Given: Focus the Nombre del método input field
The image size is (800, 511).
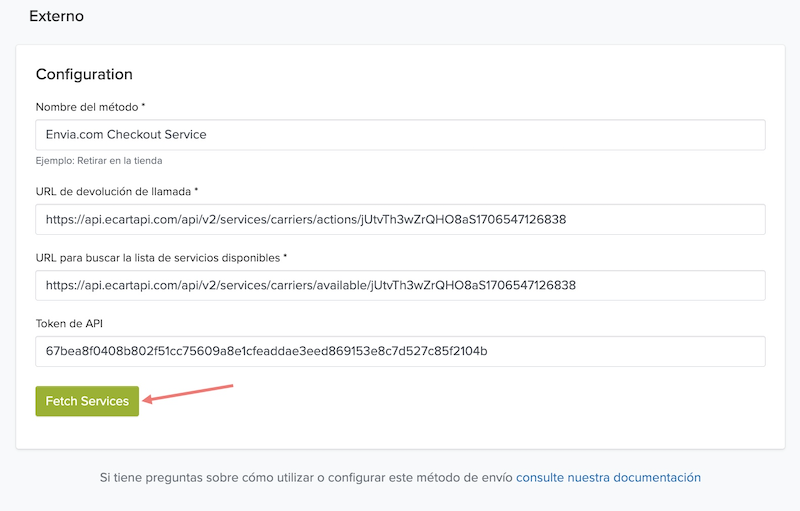Looking at the screenshot, I should [400, 135].
